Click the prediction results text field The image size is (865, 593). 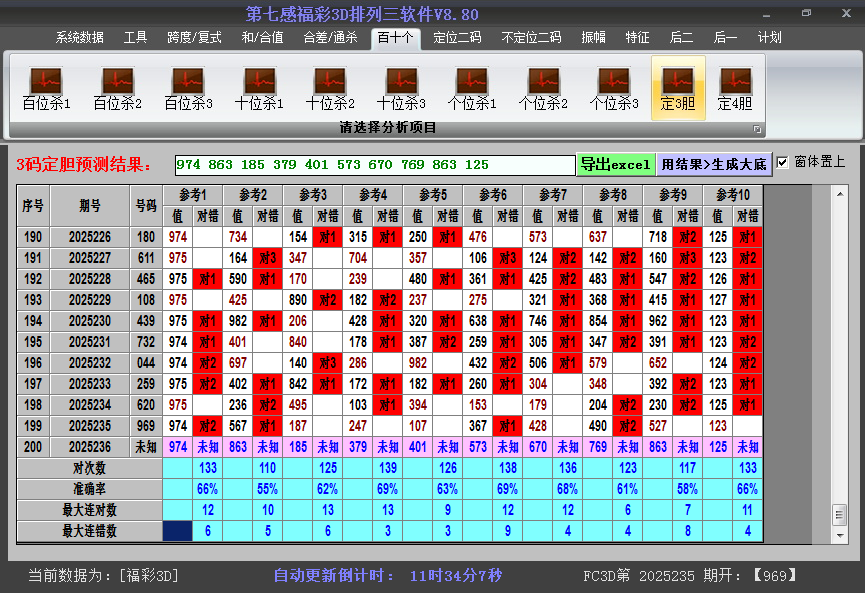374,164
